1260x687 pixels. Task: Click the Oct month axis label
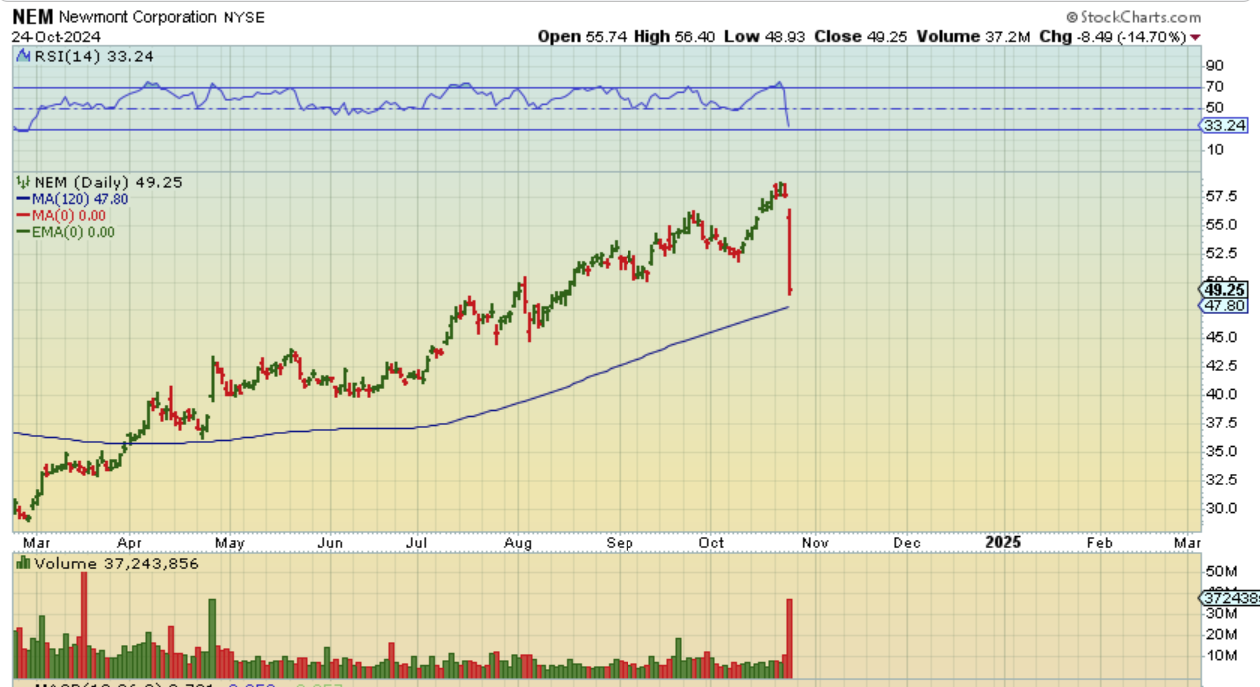711,542
